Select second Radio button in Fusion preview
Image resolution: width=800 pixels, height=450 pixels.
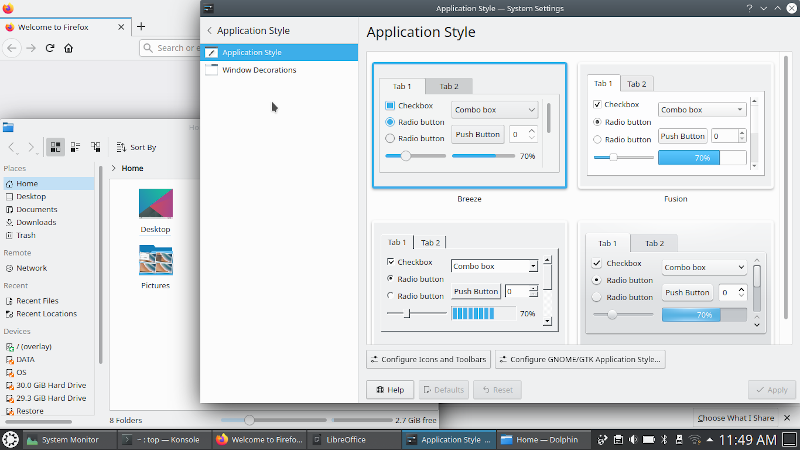click(x=597, y=139)
